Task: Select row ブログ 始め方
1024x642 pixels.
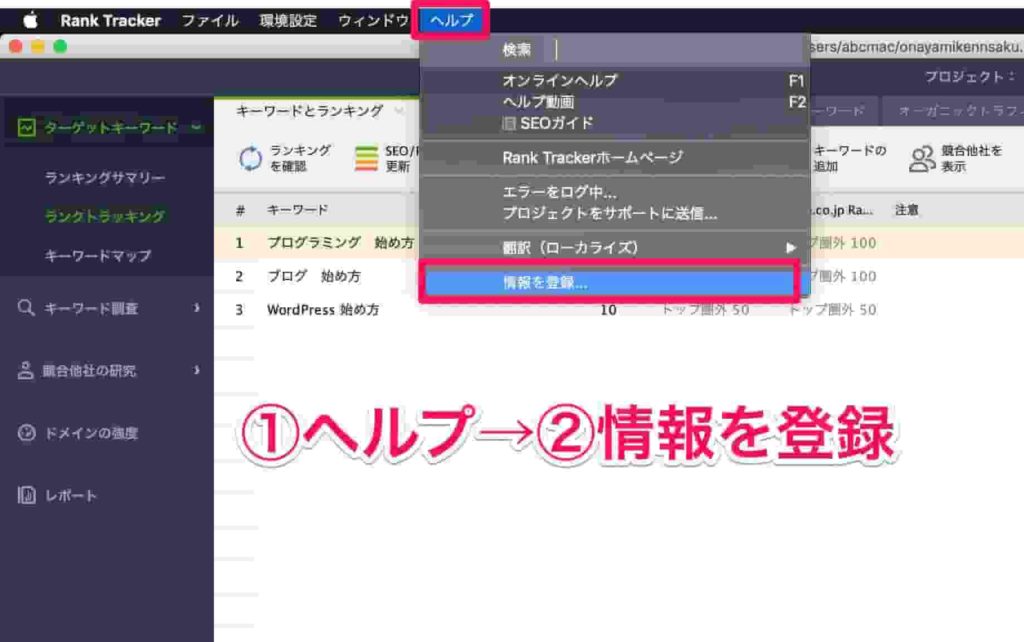Action: pos(313,276)
